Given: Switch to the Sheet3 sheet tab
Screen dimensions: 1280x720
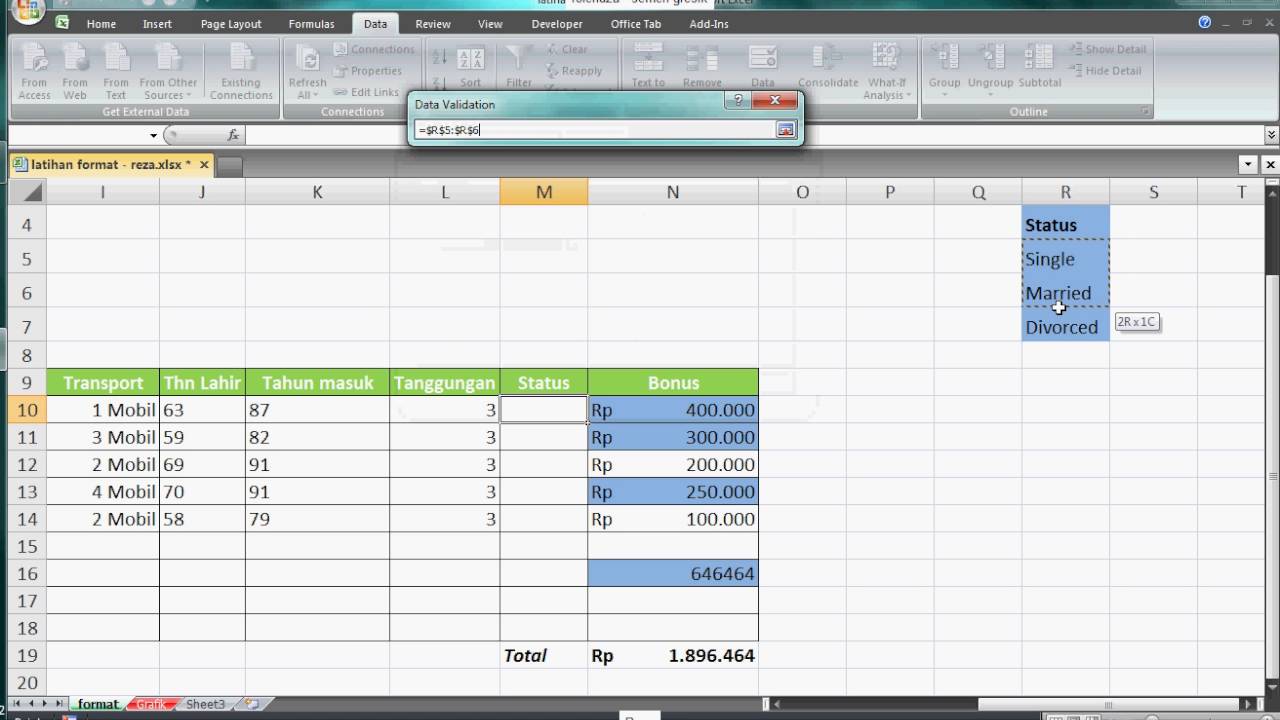Looking at the screenshot, I should (205, 704).
